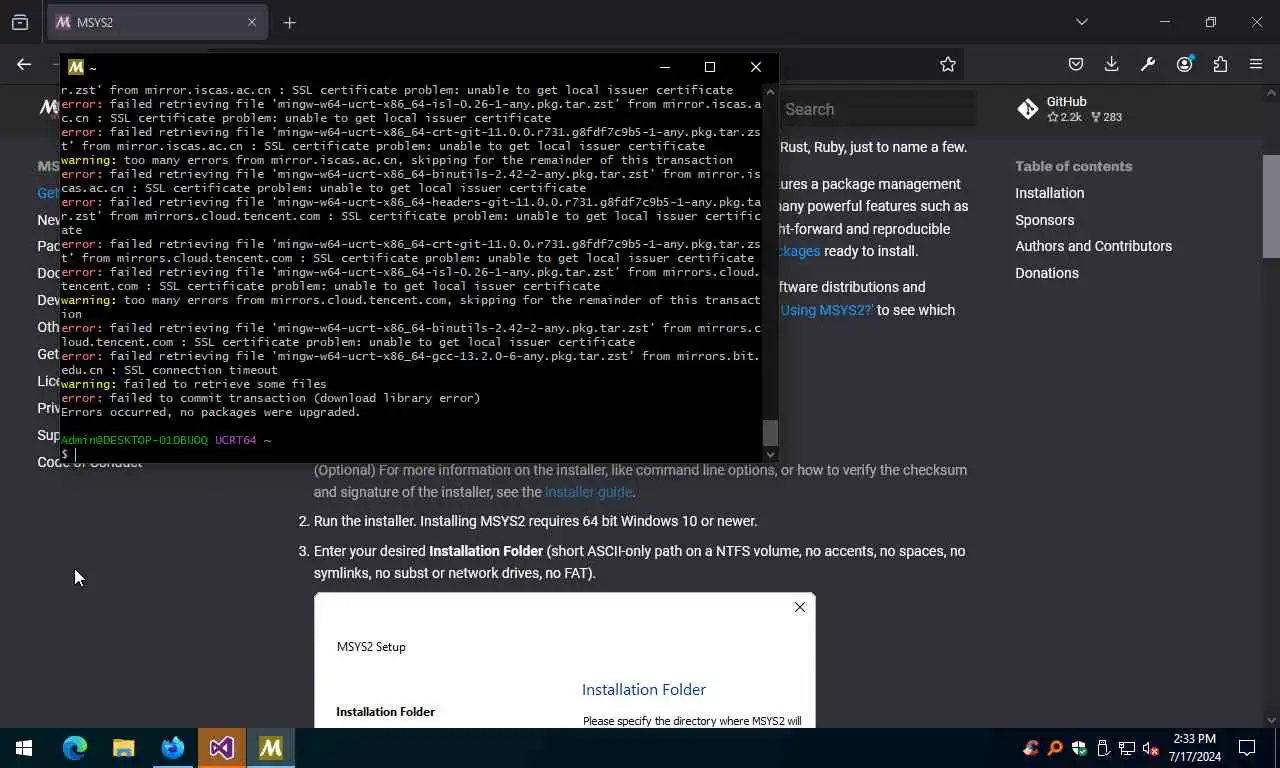Expand the list all tabs chevron
Screen dimensions: 1280x768
(x=1081, y=22)
